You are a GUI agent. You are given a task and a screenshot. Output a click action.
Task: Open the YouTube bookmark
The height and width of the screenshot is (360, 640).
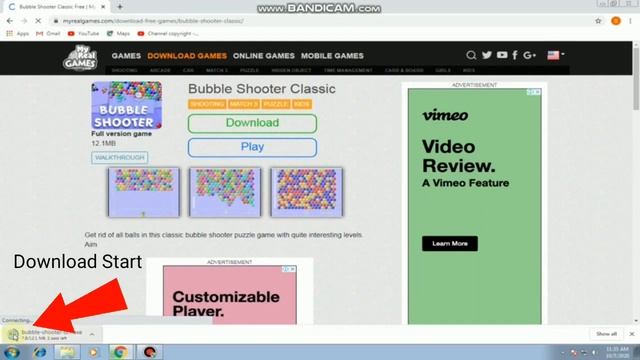pyautogui.click(x=83, y=33)
